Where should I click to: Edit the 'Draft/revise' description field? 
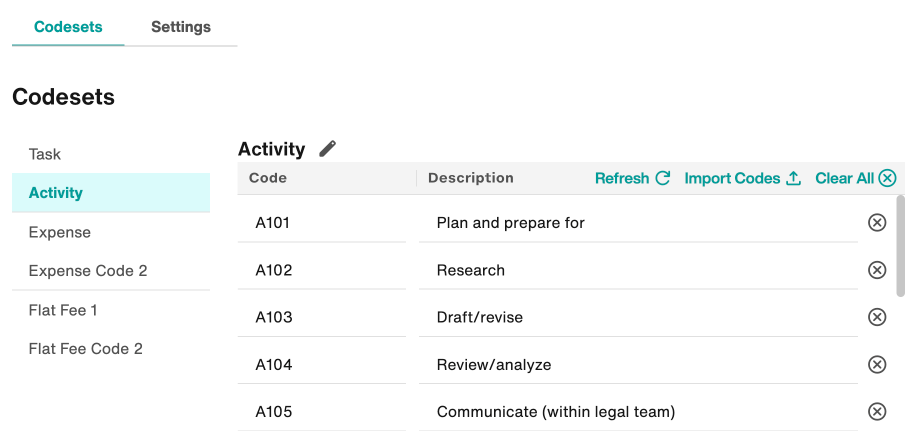click(638, 317)
